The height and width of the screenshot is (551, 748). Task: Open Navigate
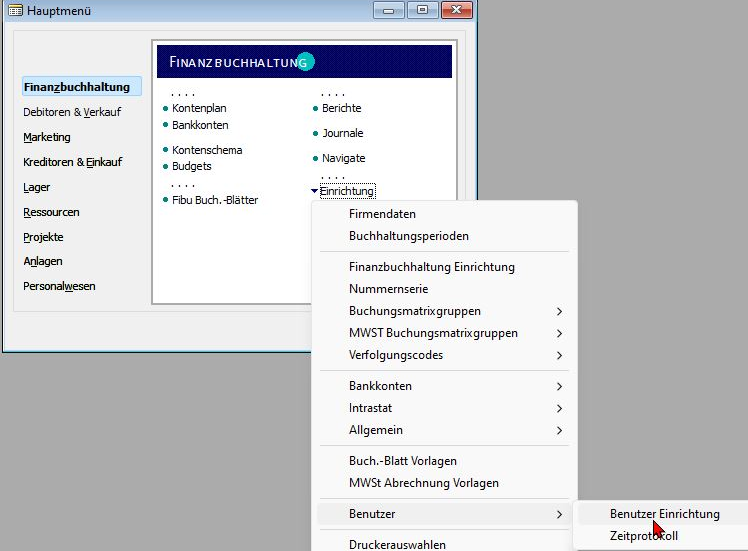point(343,158)
